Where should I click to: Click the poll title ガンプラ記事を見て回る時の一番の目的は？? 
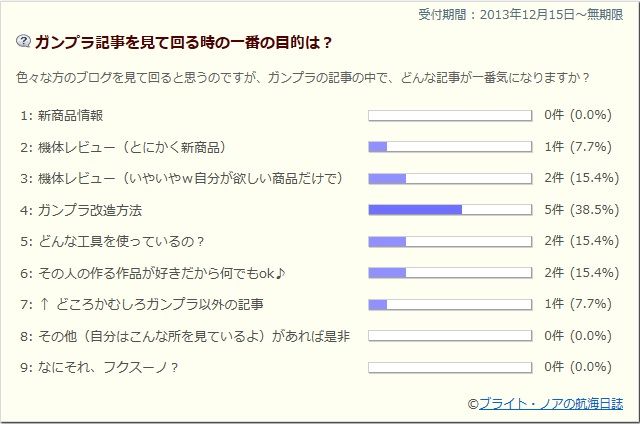184,41
